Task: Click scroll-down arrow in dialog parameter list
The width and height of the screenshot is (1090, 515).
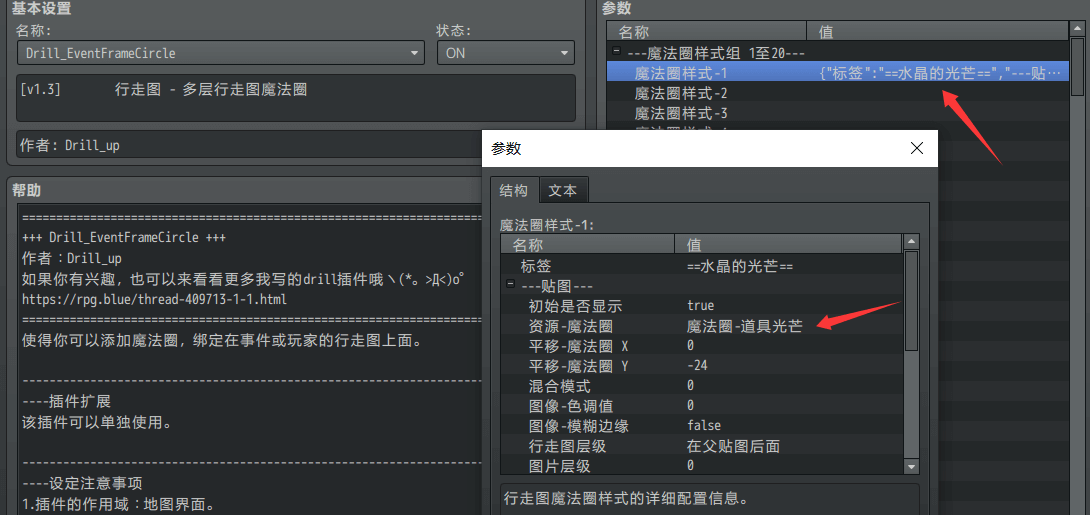Action: (910, 466)
